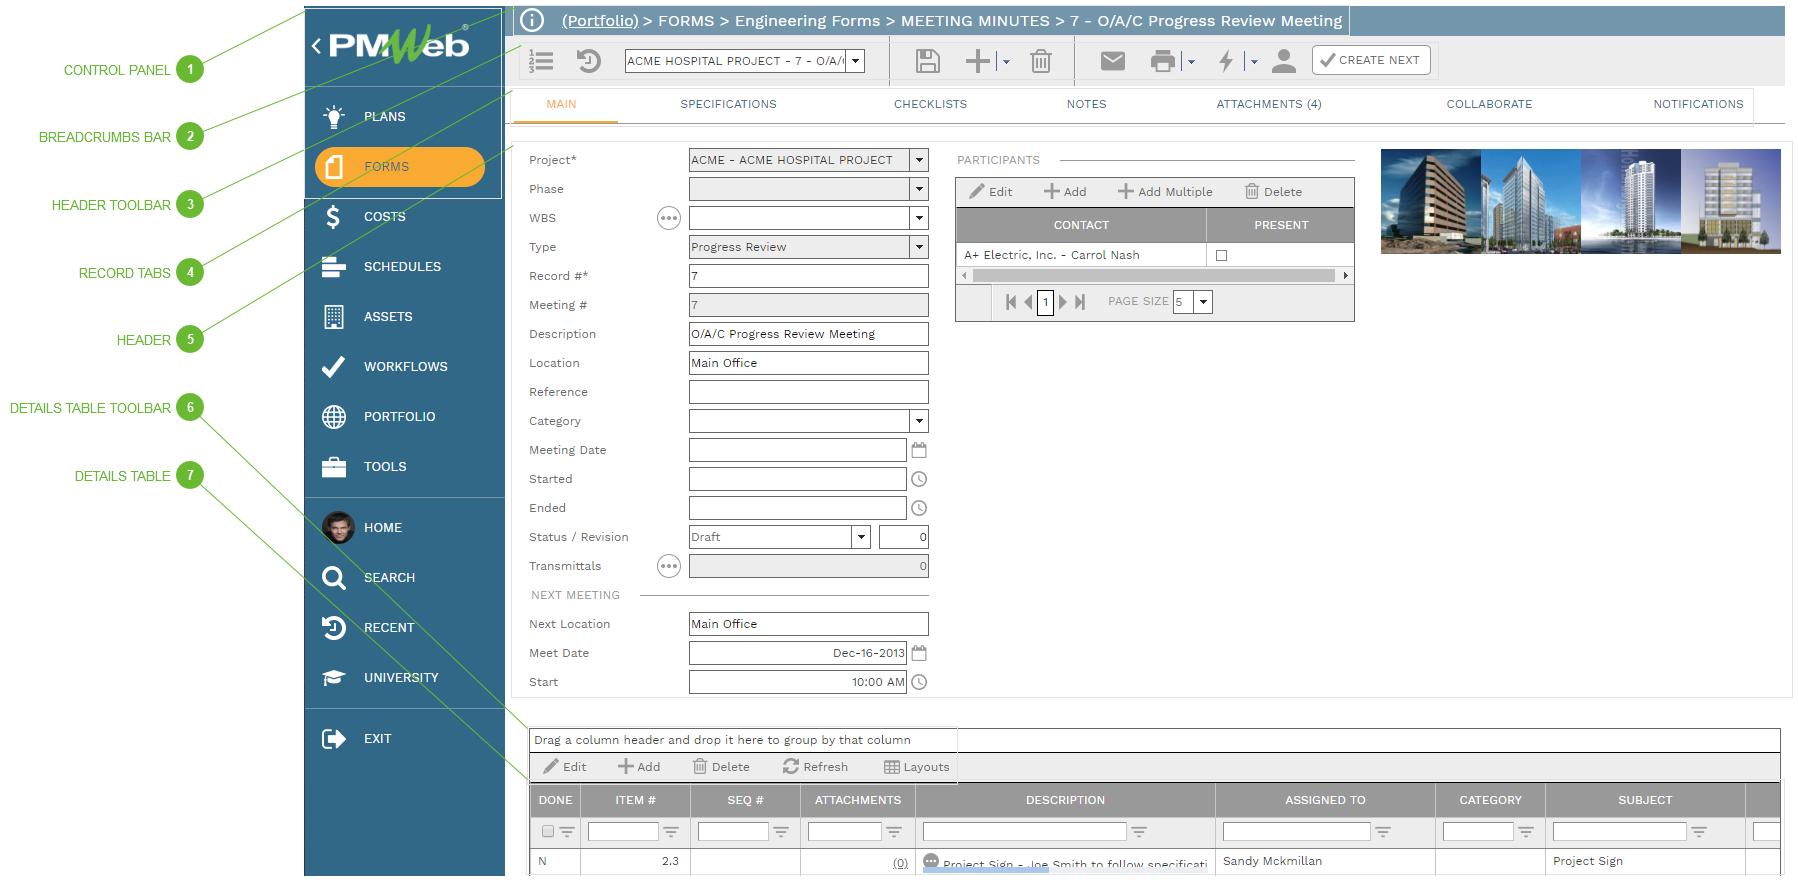
Task: Print the record with the printer icon
Action: pyautogui.click(x=1163, y=61)
